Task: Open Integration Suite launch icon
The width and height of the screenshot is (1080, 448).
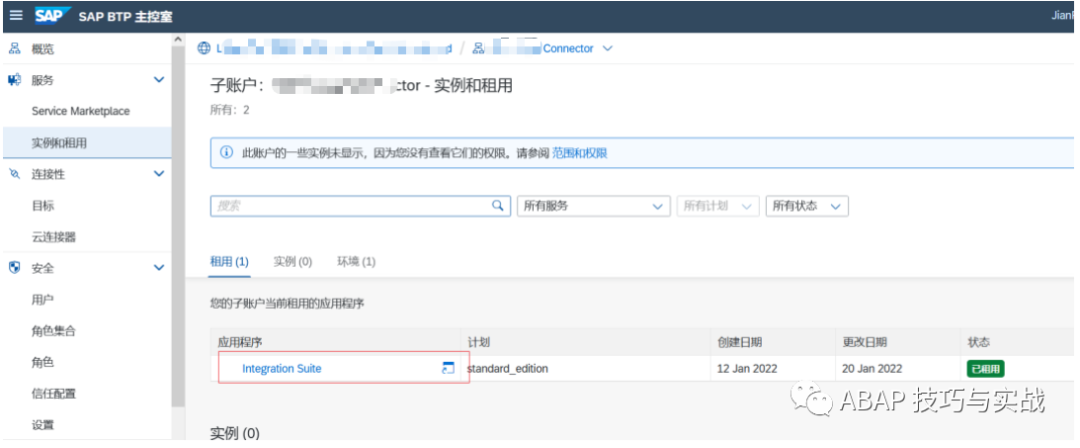Action: [448, 368]
